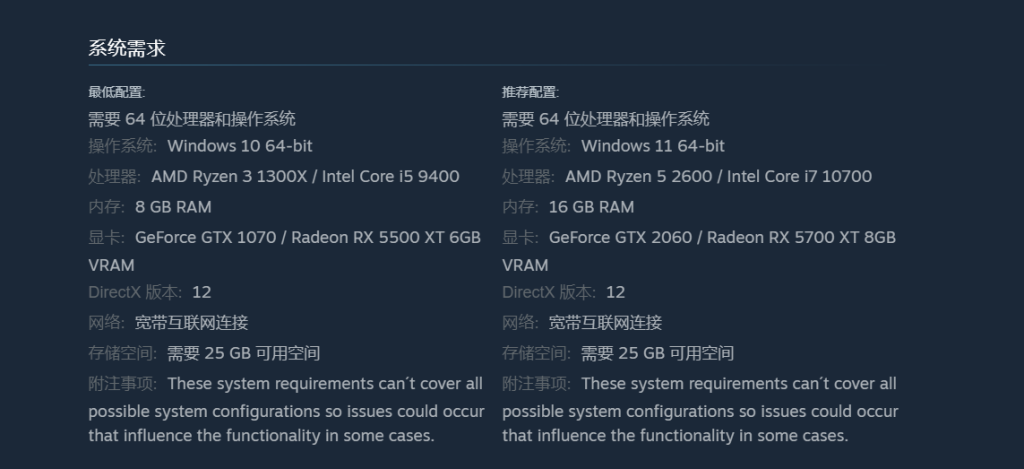Select the 推荐配置 column label

(530, 92)
